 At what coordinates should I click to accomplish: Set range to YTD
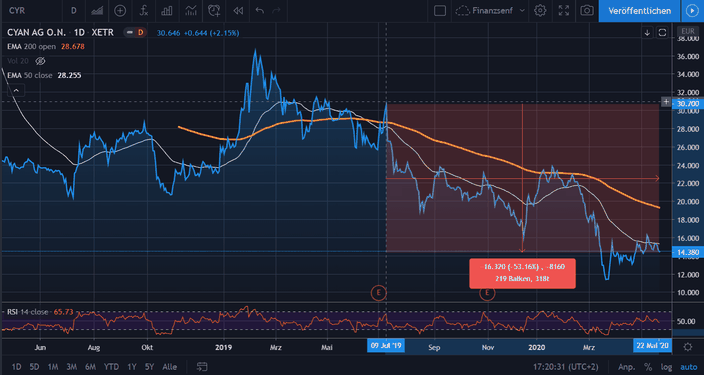[111, 367]
